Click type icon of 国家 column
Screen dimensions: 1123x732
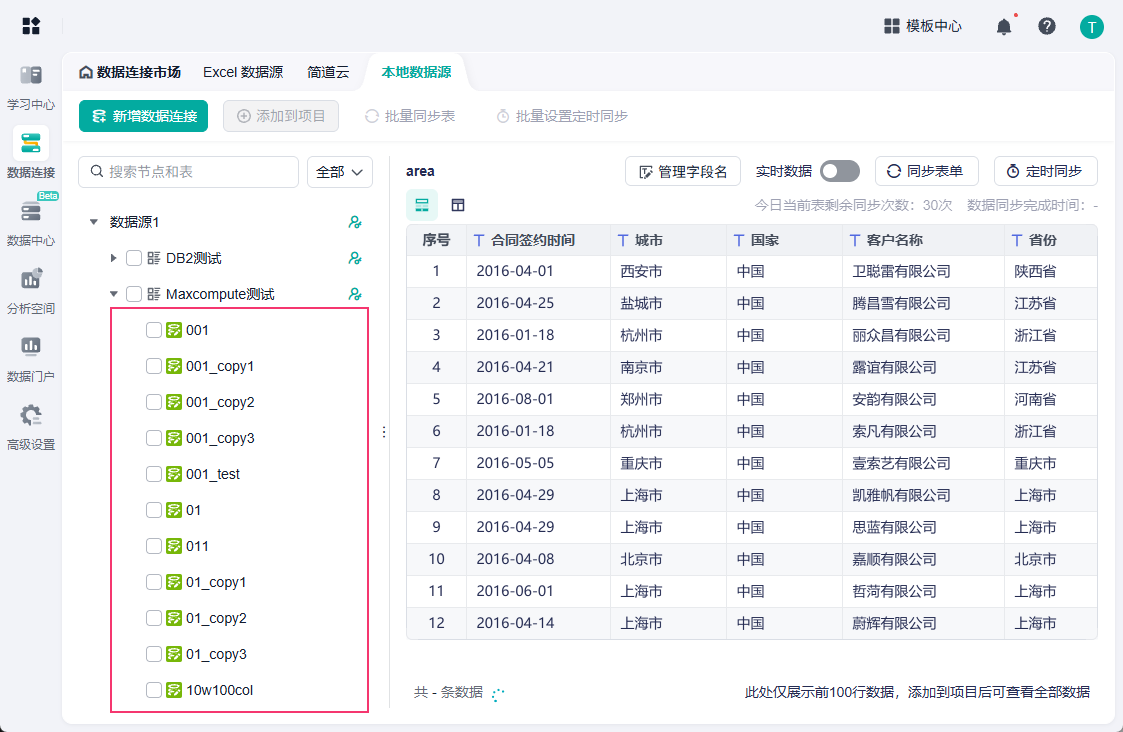point(739,241)
